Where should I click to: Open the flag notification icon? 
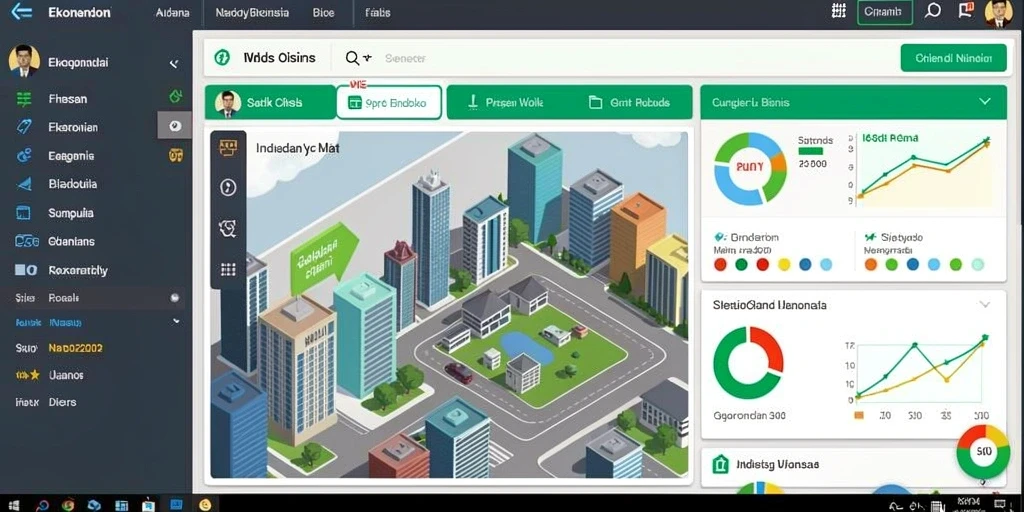click(965, 10)
